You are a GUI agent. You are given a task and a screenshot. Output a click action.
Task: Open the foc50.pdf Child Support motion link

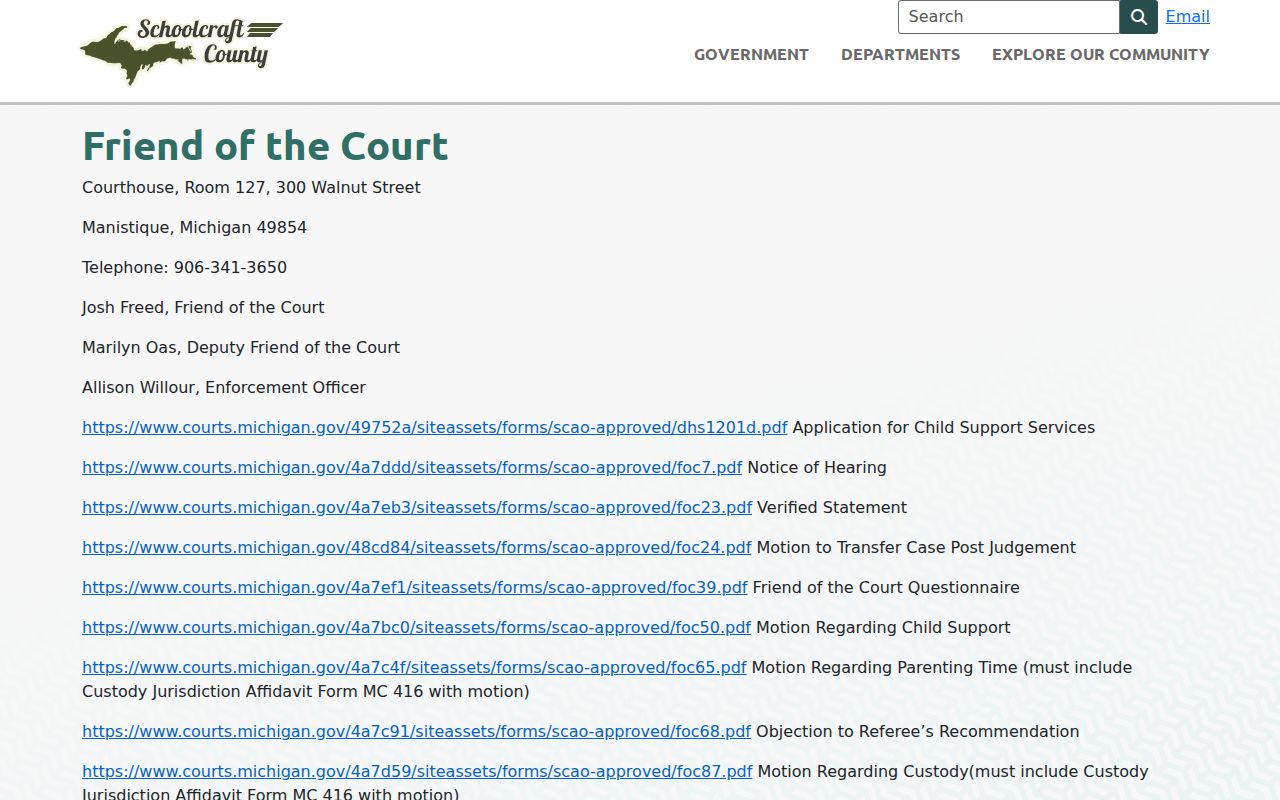pos(416,627)
